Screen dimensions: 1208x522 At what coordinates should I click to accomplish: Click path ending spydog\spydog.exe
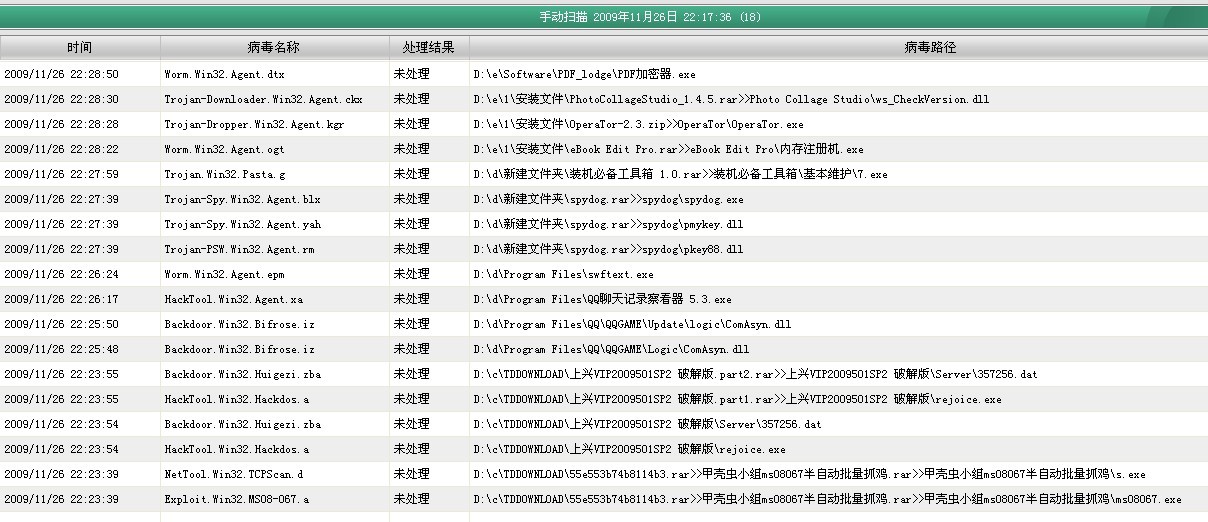tap(608, 199)
